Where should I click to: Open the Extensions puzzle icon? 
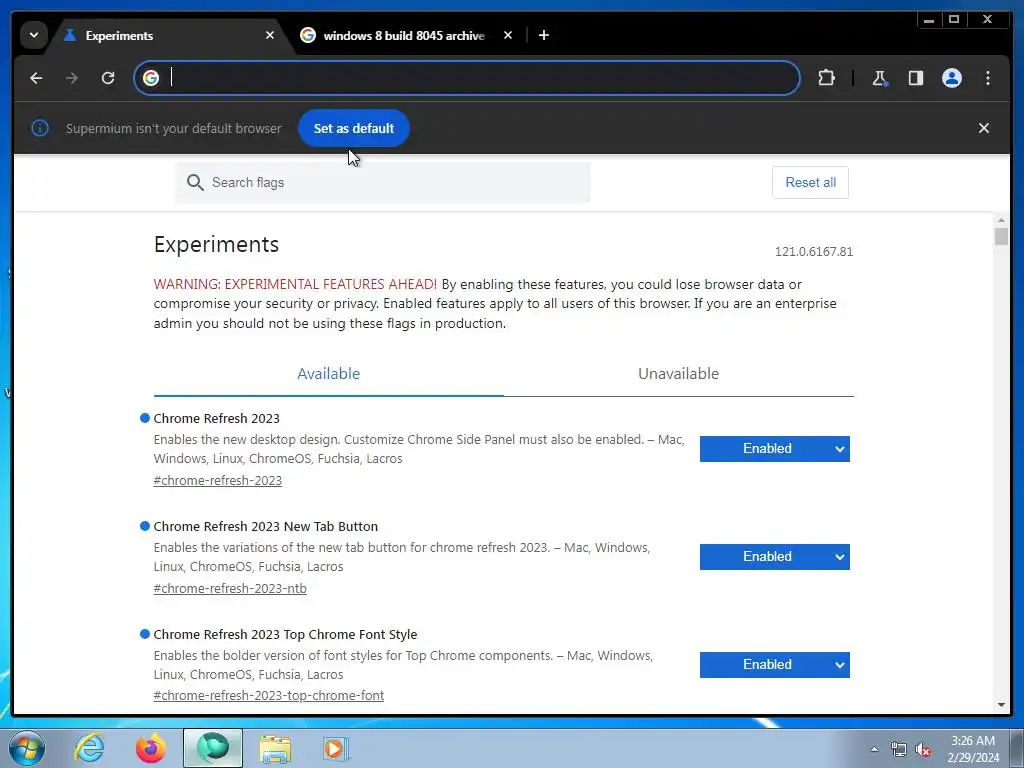point(826,78)
